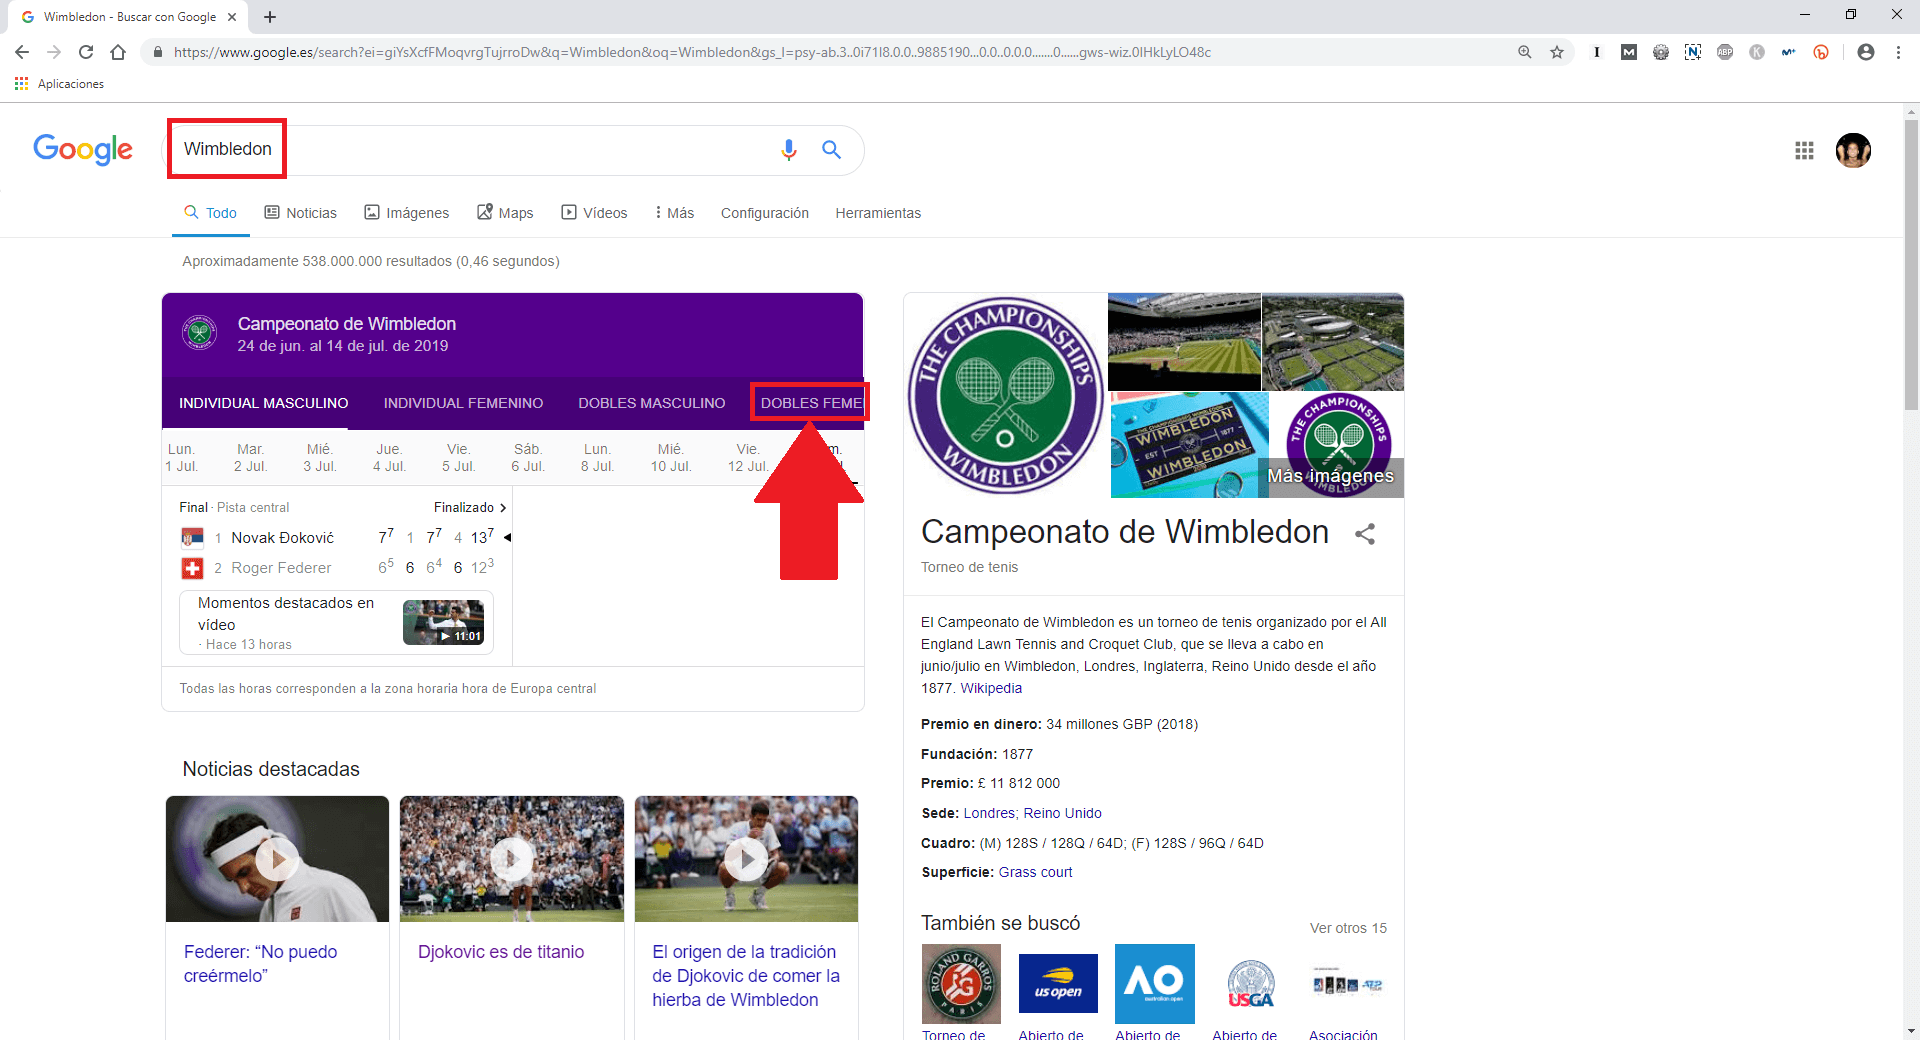Viewport: 1920px width, 1040px height.
Task: Go to Google homepage via logo
Action: click(83, 149)
